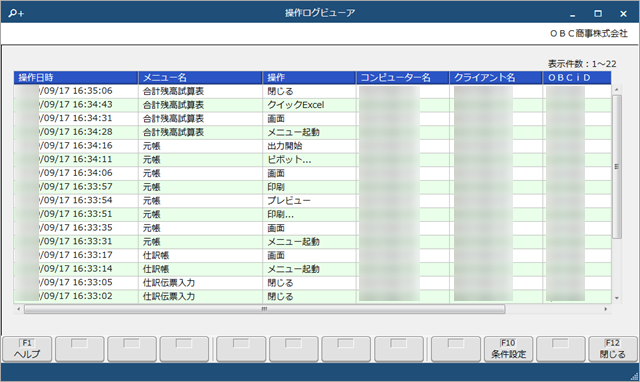Sort by メニュー名 column header

(x=200, y=78)
